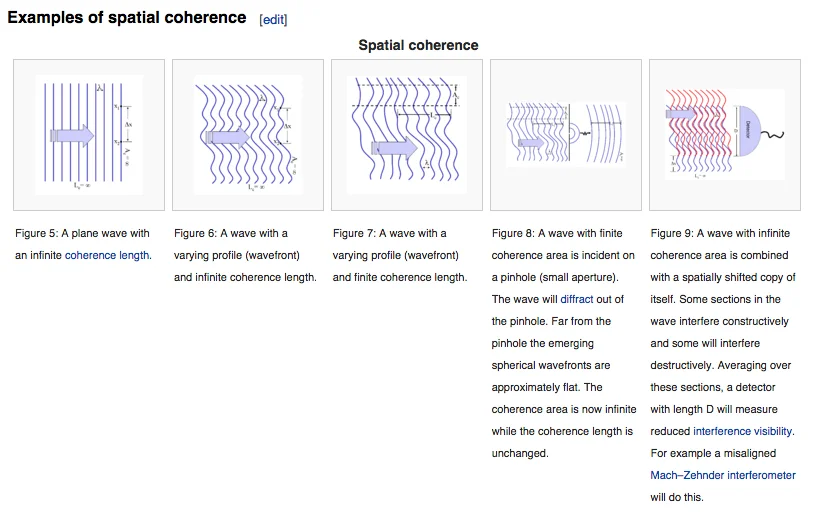Screen dimensions: 825x528
Task: Open the interference visibility link
Action: tap(742, 431)
